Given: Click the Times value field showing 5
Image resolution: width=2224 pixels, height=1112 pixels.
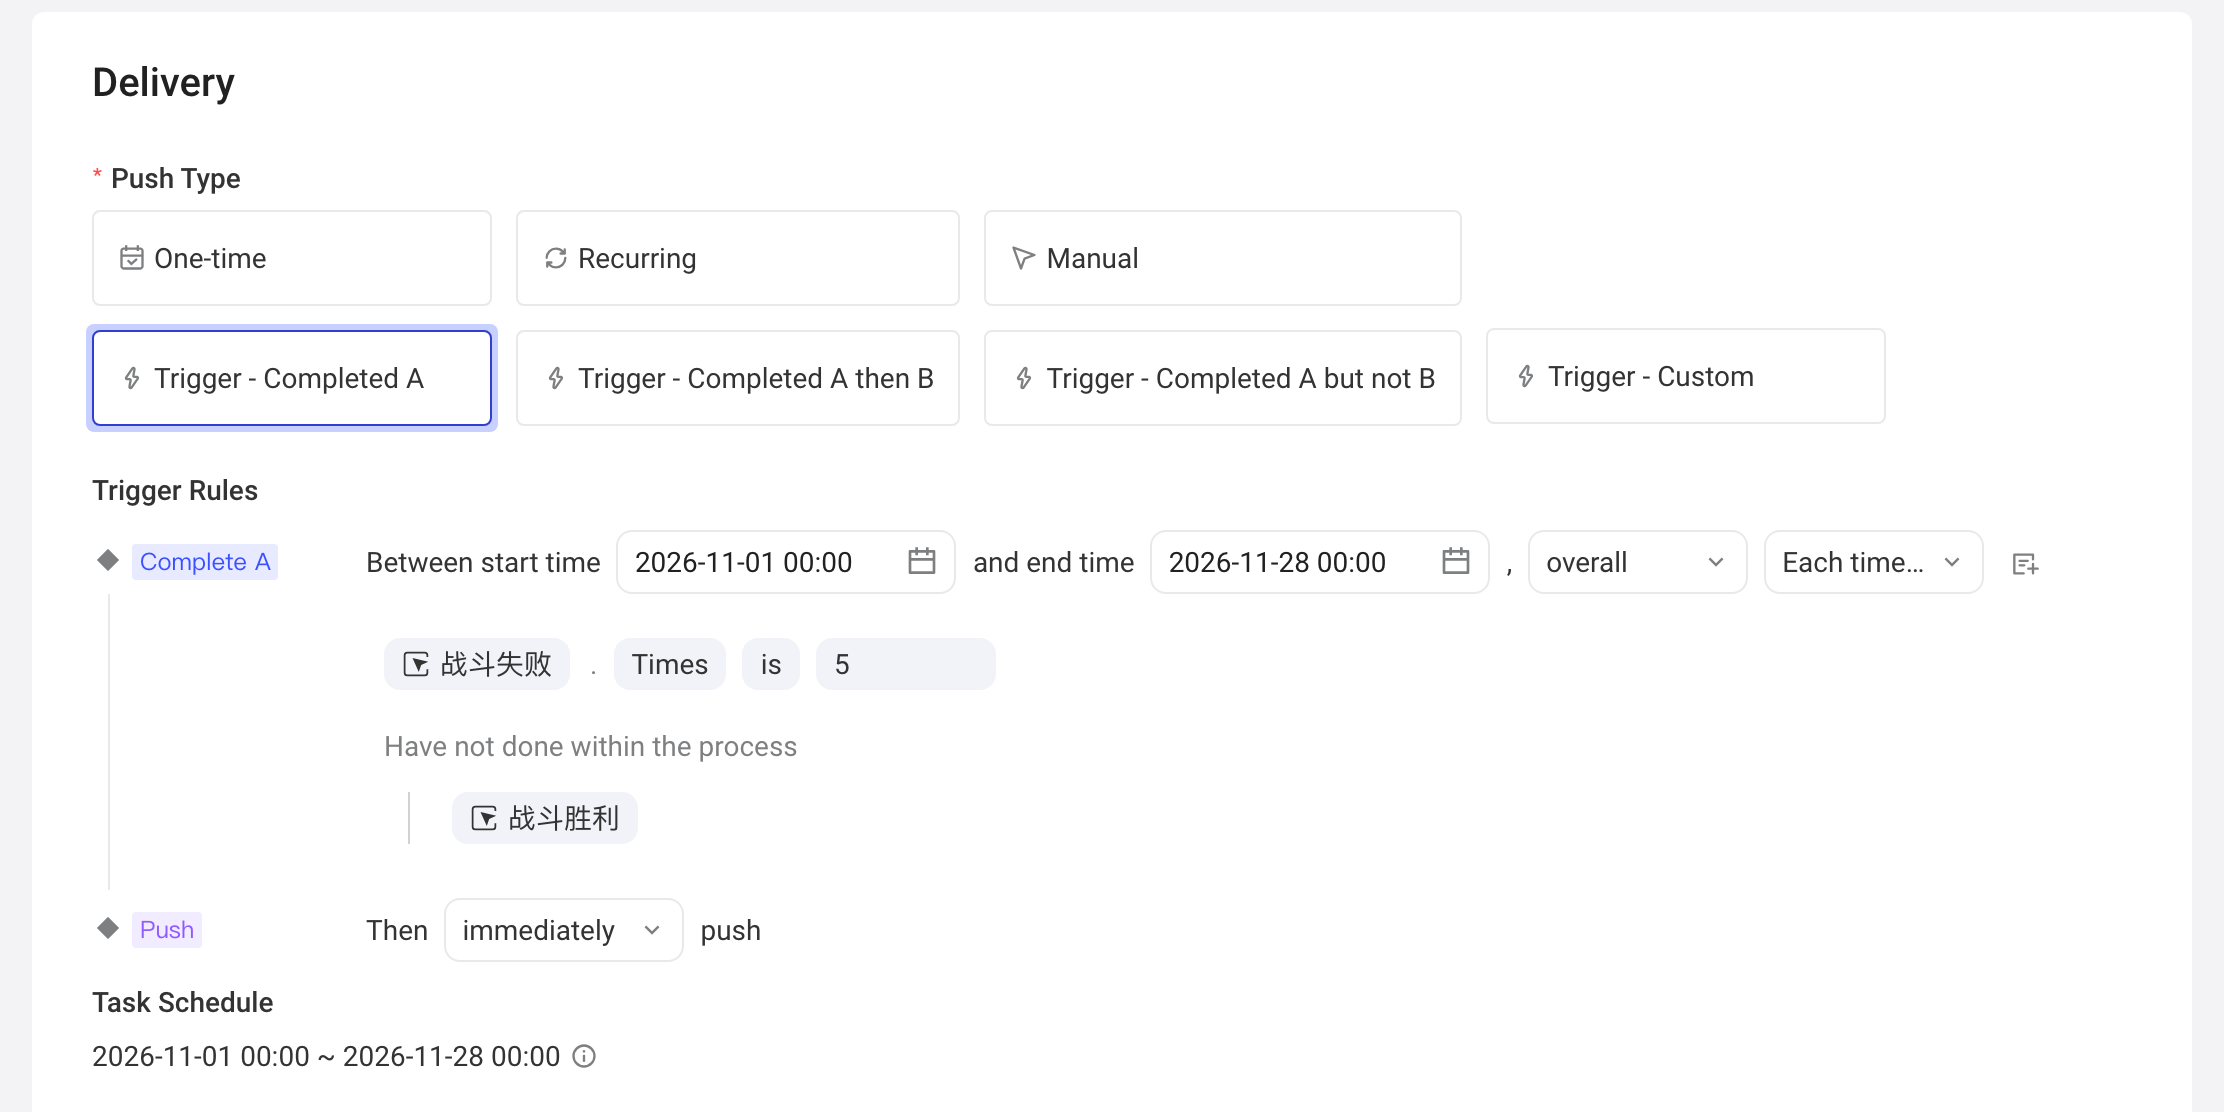Looking at the screenshot, I should [x=906, y=664].
